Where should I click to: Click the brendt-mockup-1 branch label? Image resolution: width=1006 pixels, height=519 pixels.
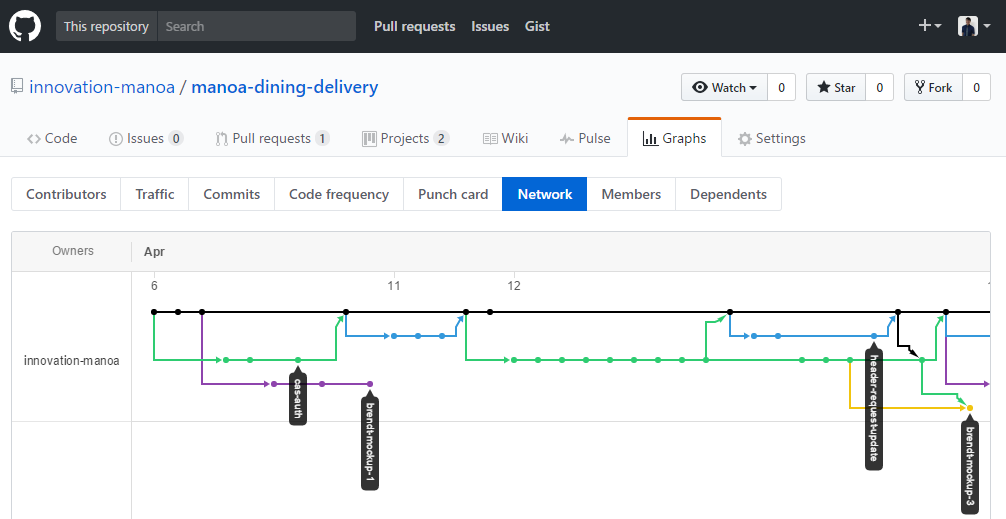(x=370, y=443)
